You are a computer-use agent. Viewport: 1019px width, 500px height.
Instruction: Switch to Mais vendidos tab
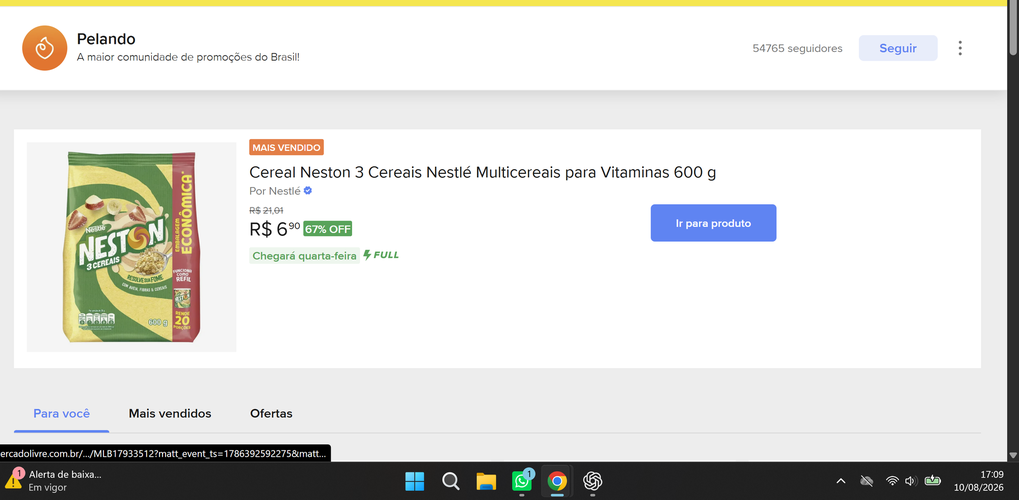click(170, 414)
